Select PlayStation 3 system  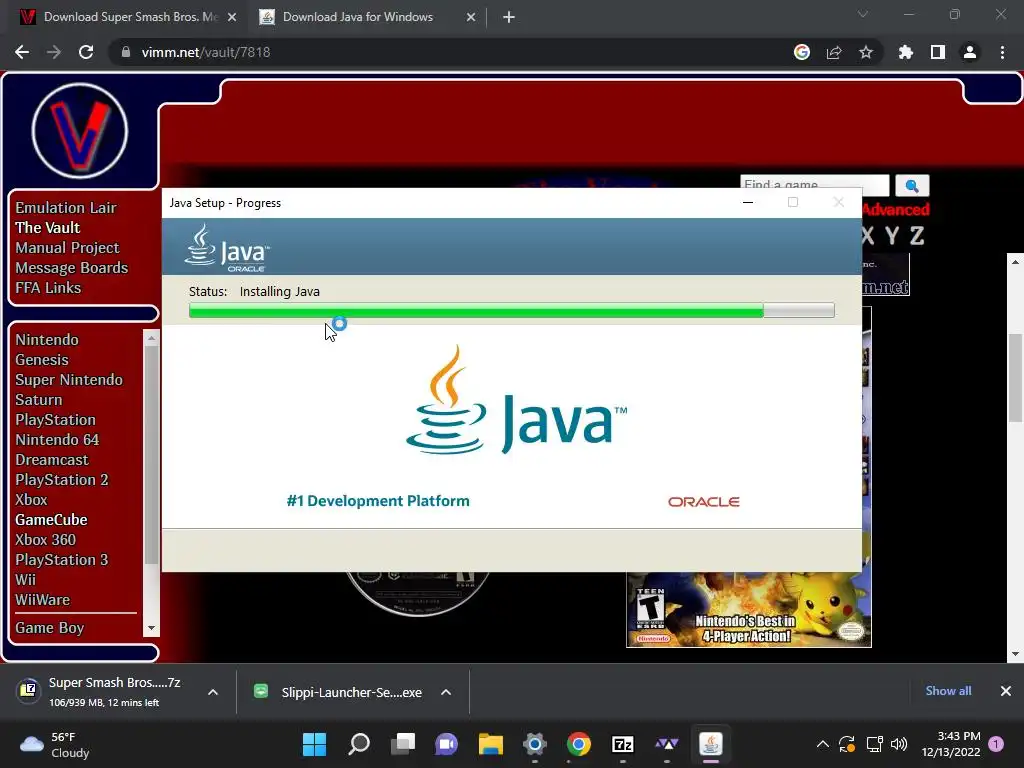[62, 560]
